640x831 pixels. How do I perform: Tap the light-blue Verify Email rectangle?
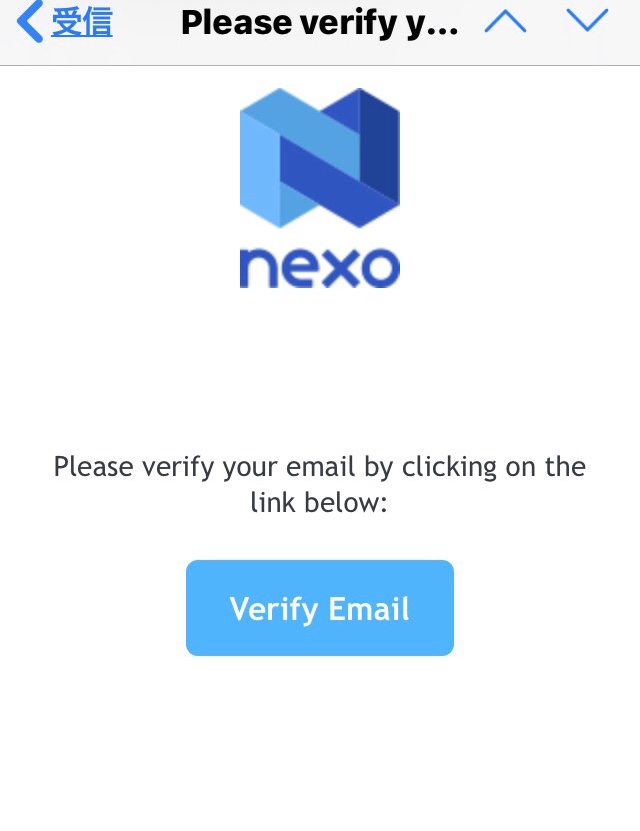click(319, 608)
